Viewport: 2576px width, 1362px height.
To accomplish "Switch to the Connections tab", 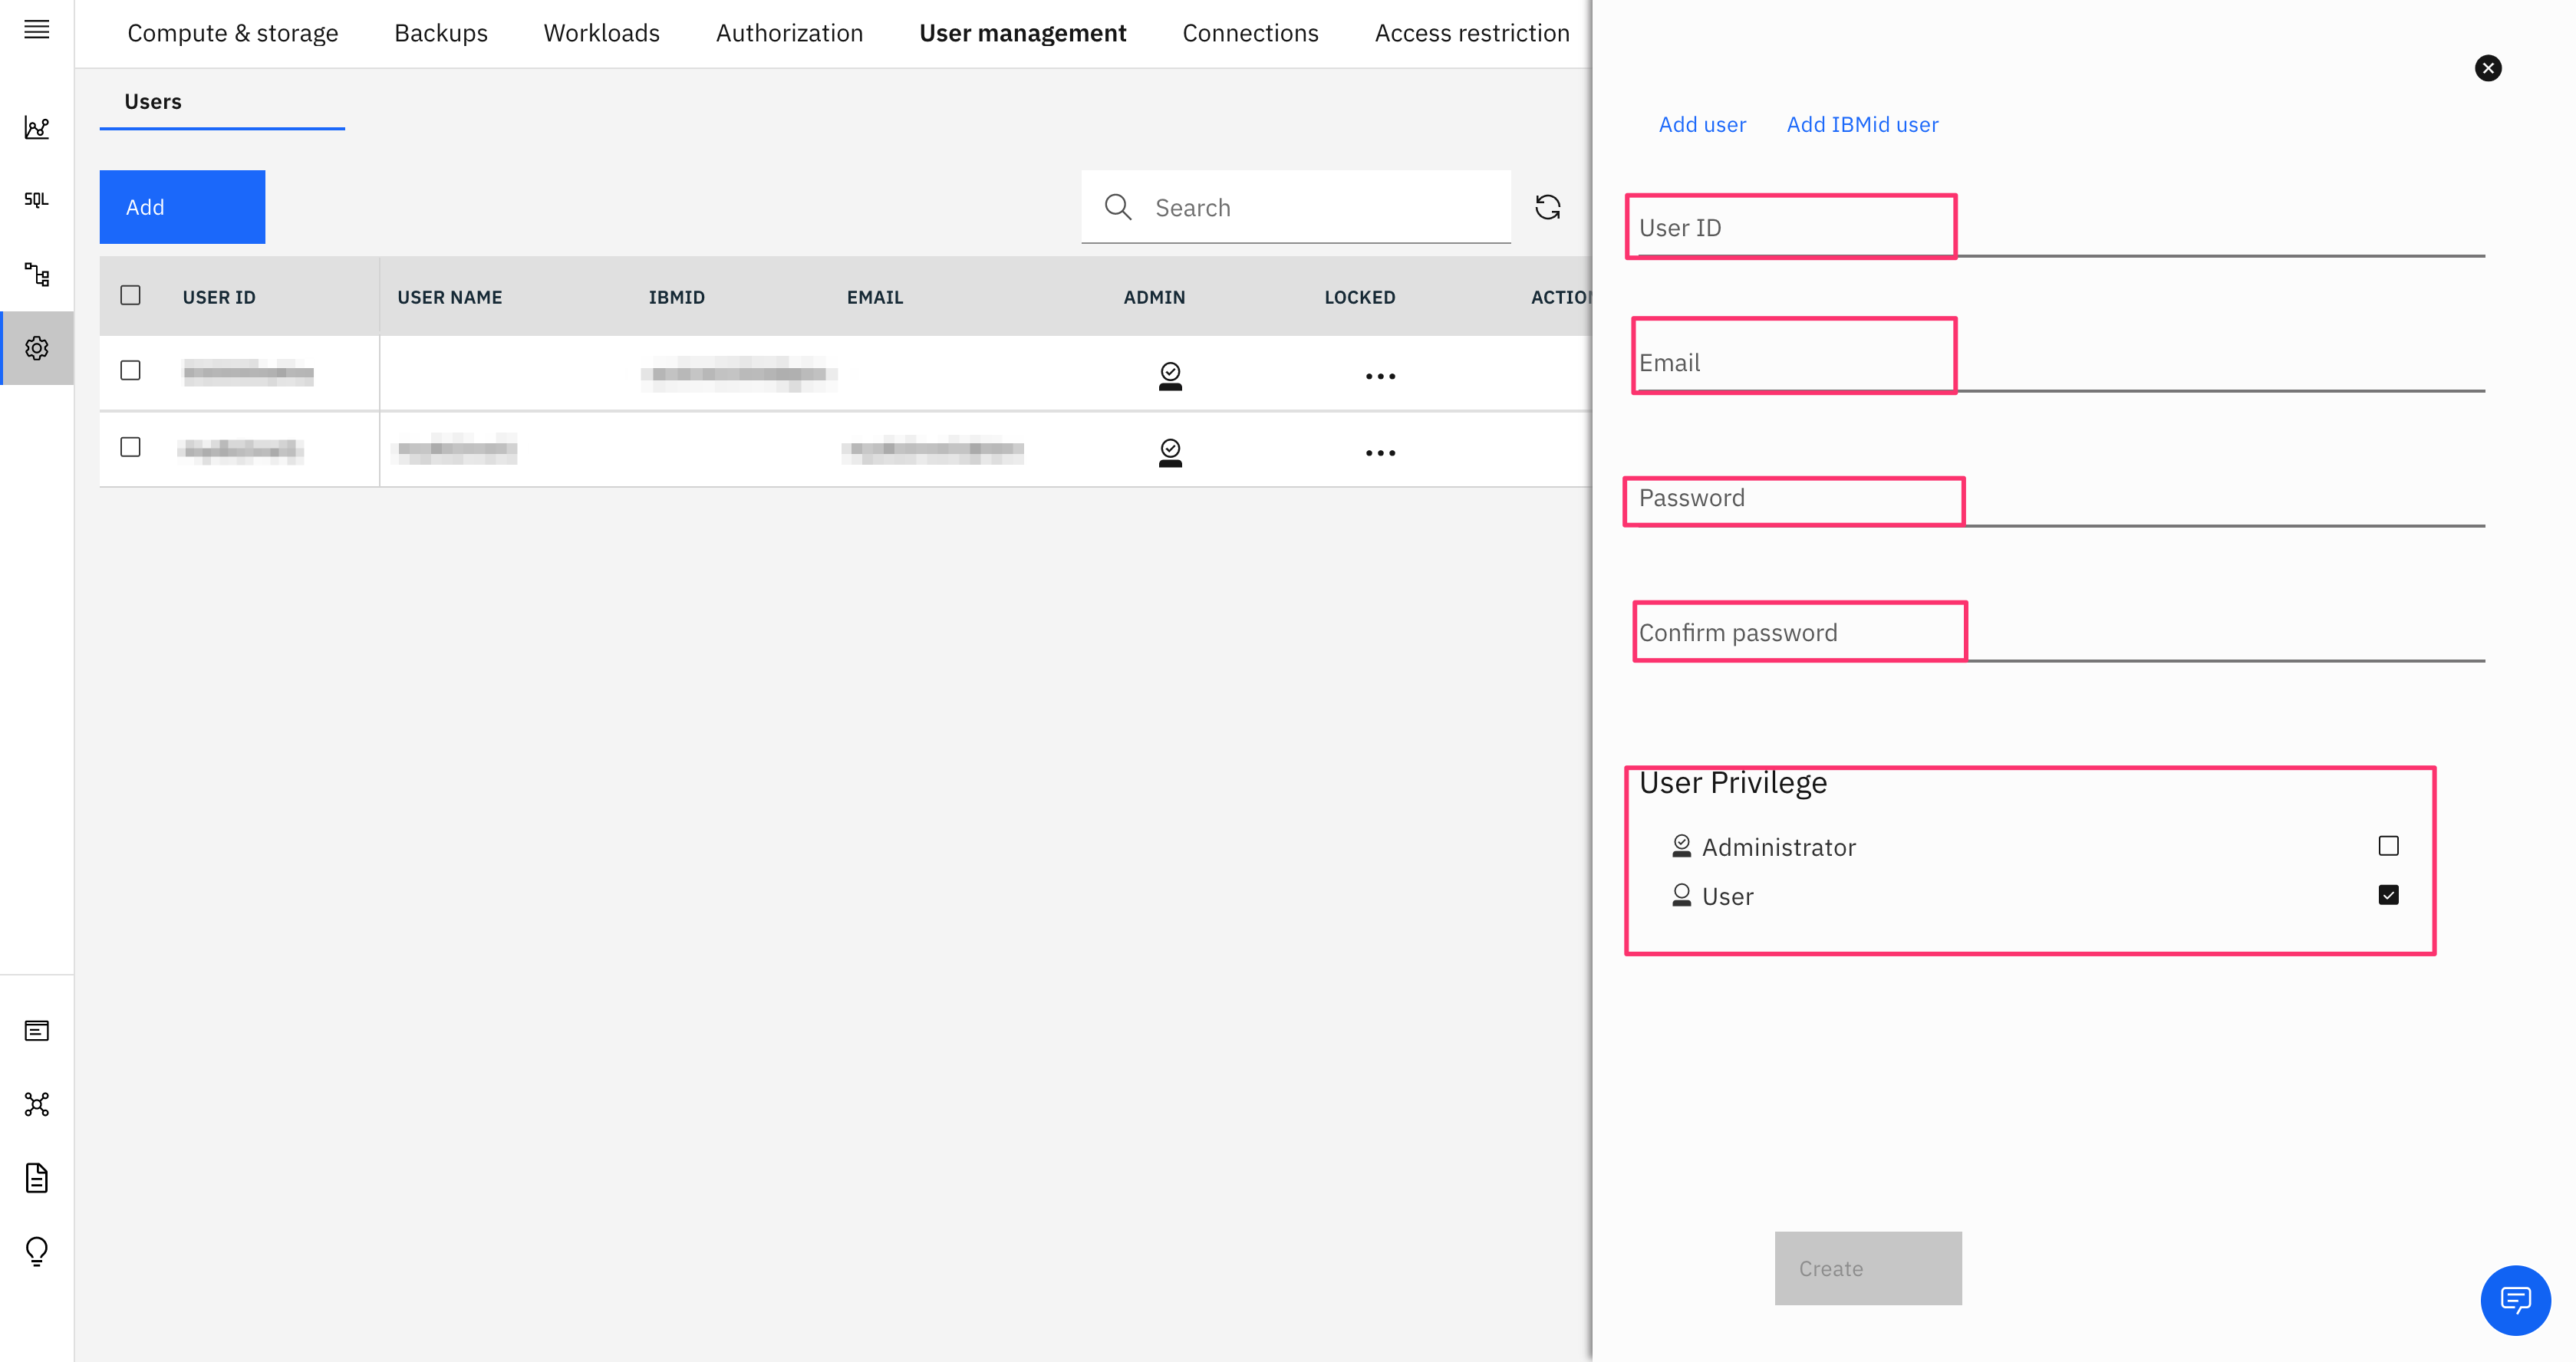I will tap(1250, 33).
